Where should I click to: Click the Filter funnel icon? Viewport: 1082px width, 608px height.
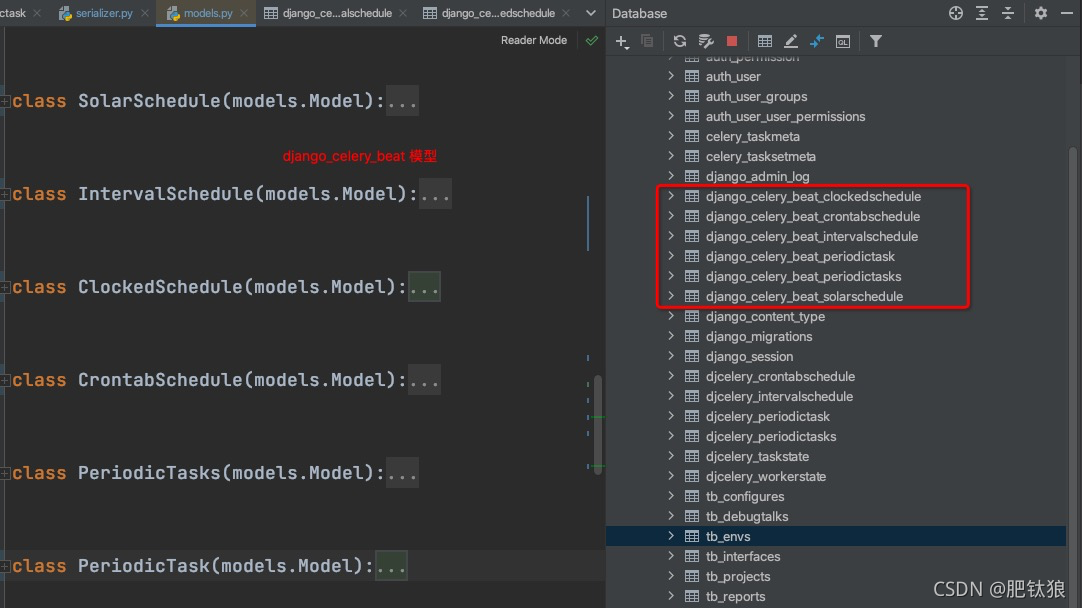pos(876,41)
